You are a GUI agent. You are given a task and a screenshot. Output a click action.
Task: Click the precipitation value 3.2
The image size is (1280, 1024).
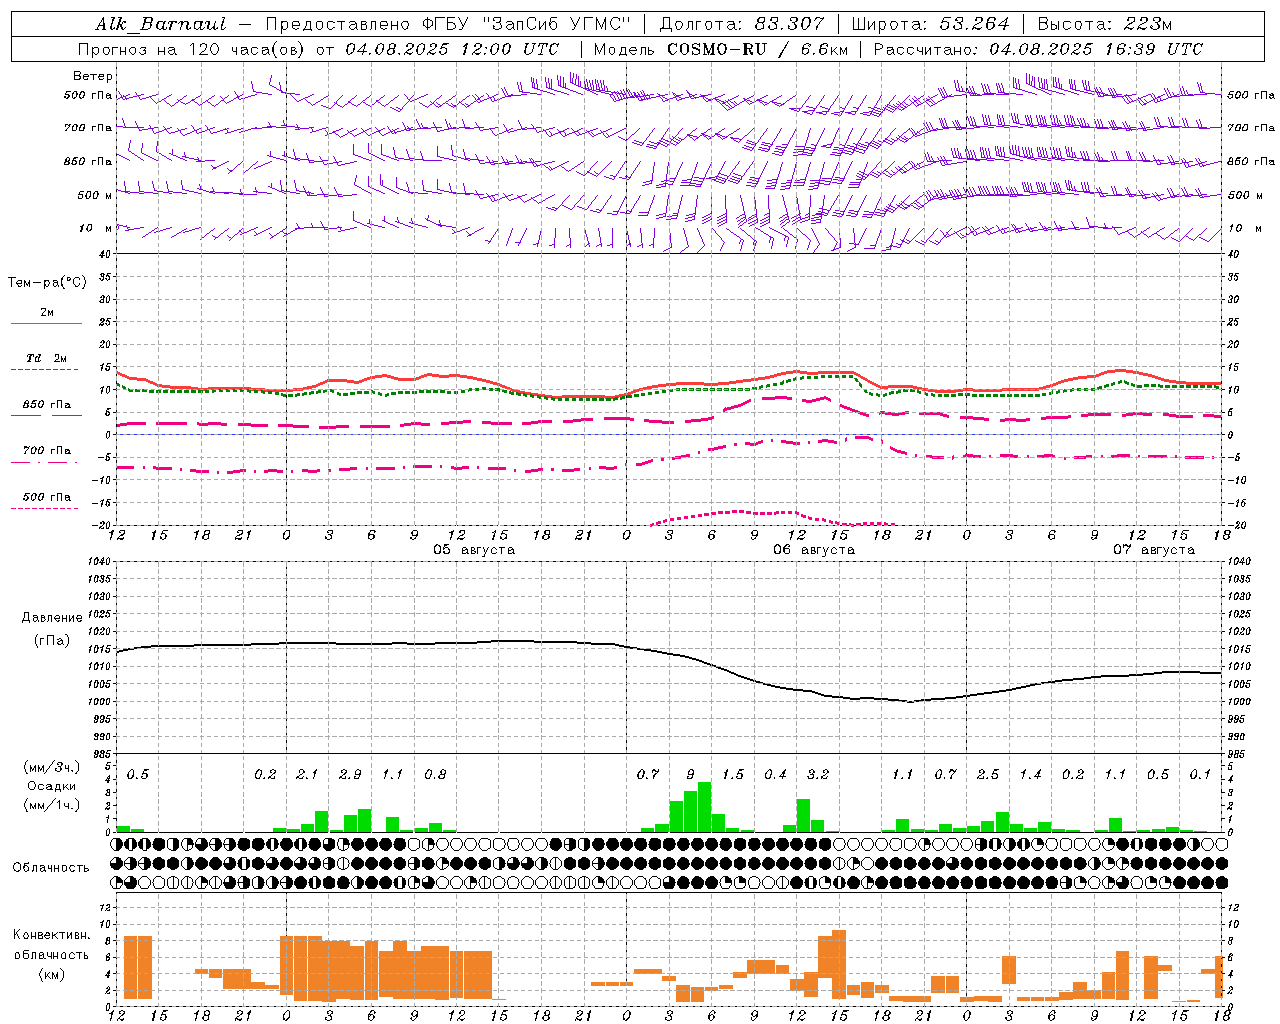tap(818, 774)
